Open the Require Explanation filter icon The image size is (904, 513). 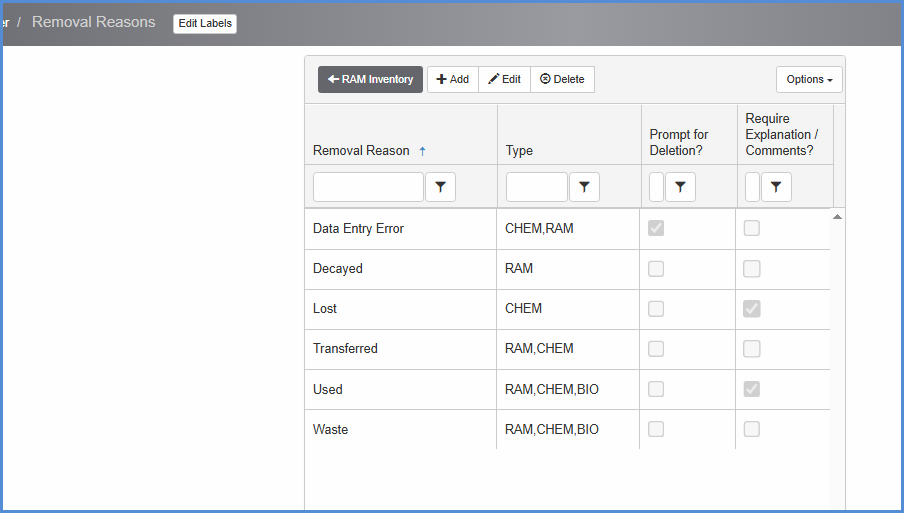click(x=776, y=187)
